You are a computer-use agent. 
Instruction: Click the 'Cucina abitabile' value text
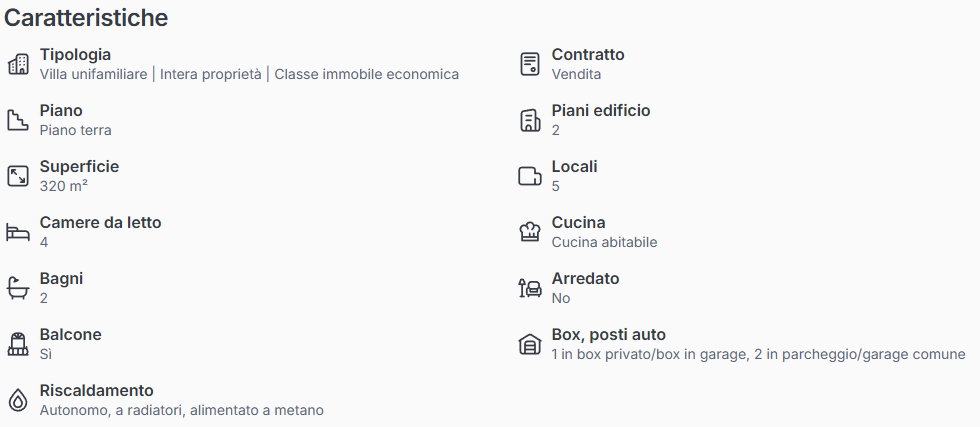pyautogui.click(x=604, y=242)
